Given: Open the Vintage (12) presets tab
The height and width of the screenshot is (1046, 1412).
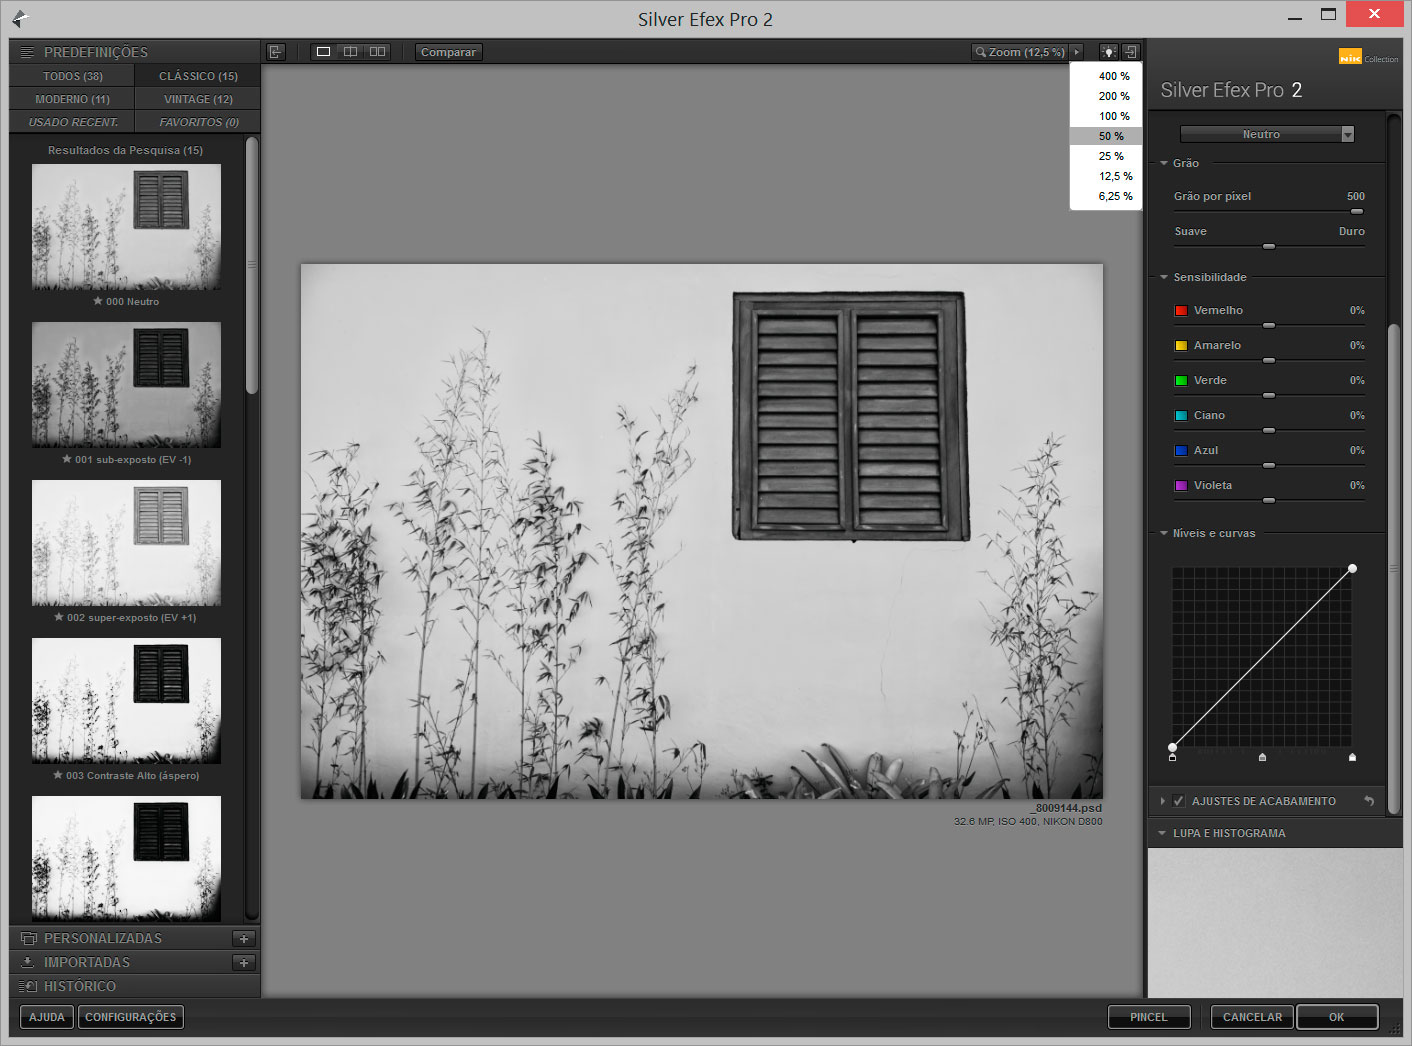Looking at the screenshot, I should tap(198, 99).
